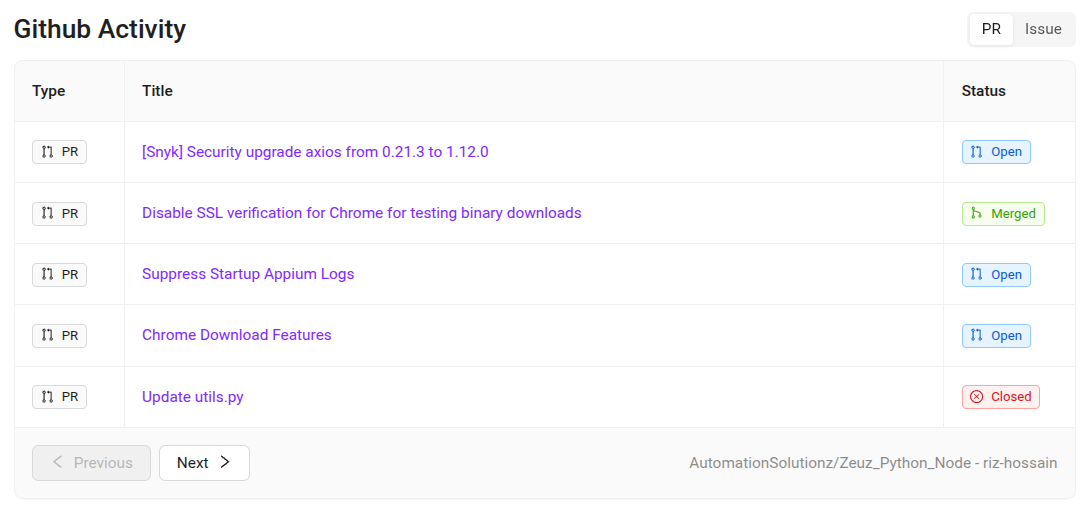
Task: Click the PR tag beside Update utils.py
Action: tap(59, 397)
